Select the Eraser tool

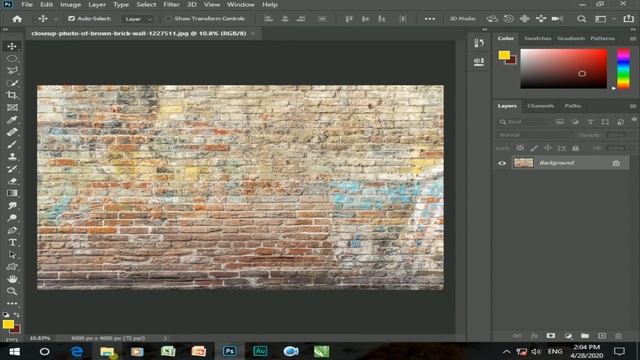pos(12,181)
